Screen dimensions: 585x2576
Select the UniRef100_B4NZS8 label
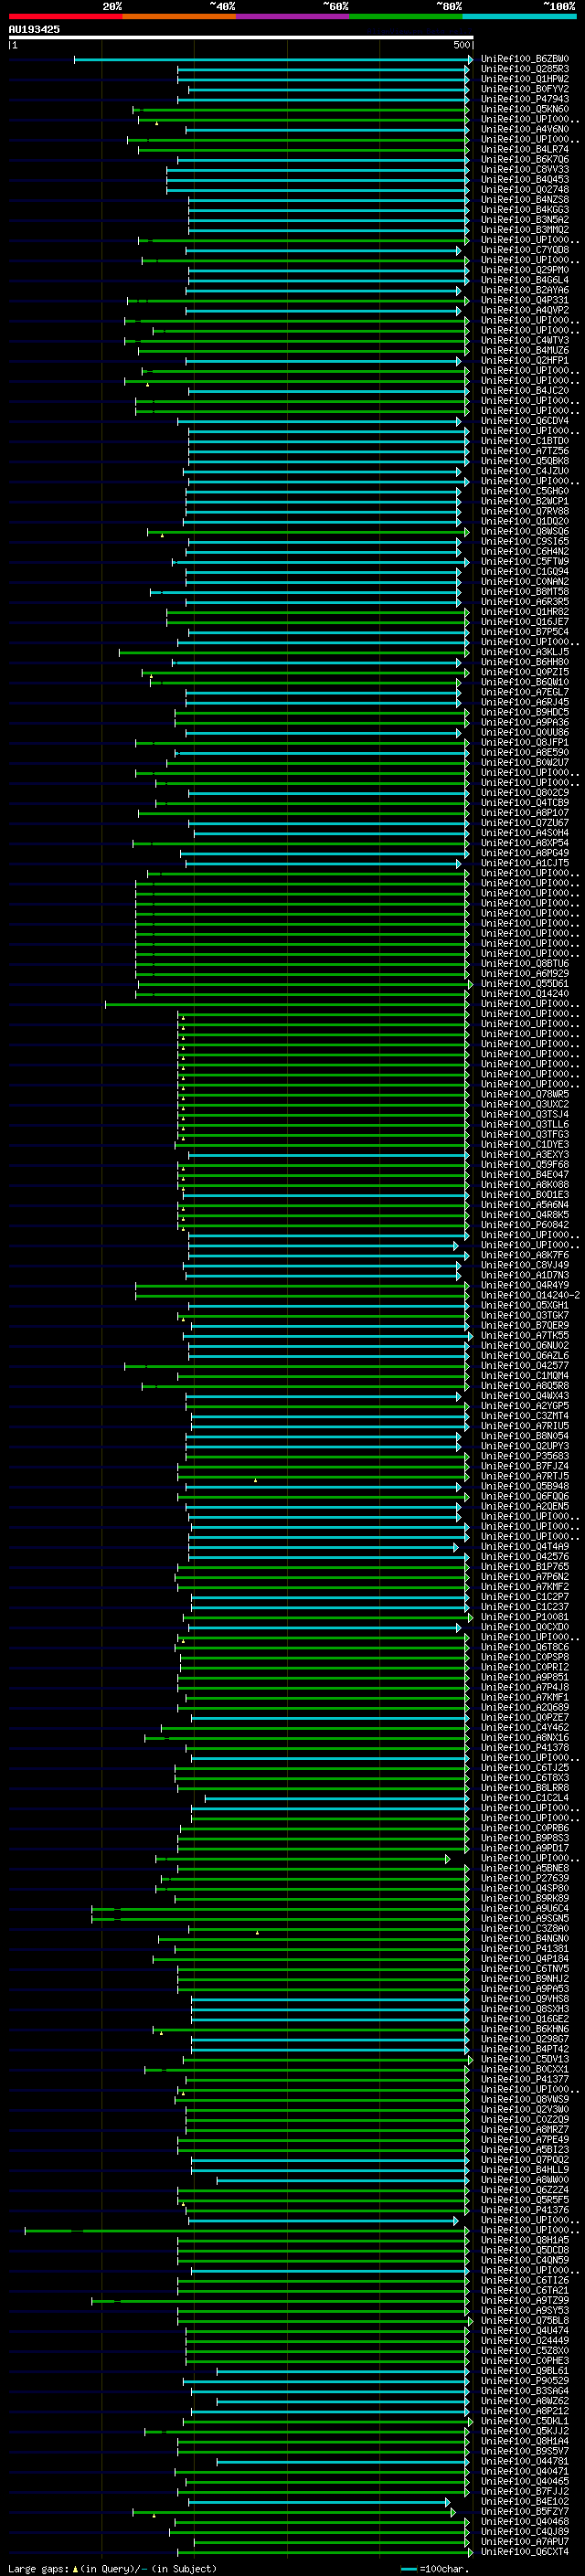pos(525,200)
